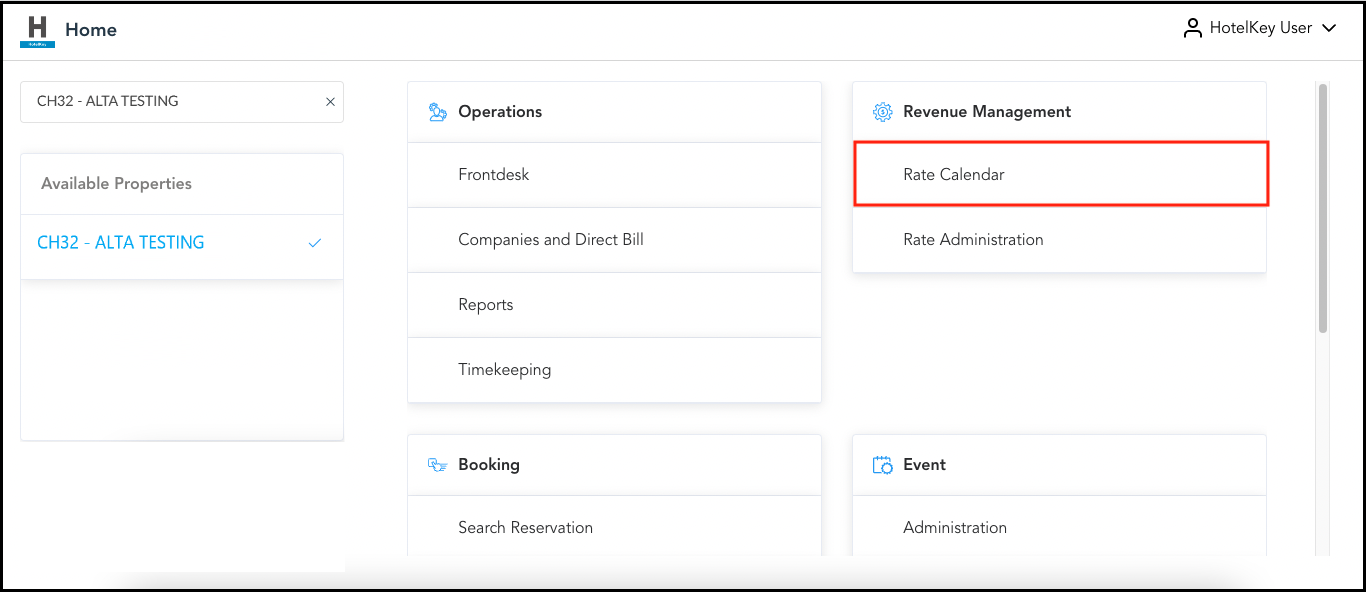The height and width of the screenshot is (592, 1366).
Task: Click the vertical scrollbar on the right
Action: pyautogui.click(x=1323, y=210)
